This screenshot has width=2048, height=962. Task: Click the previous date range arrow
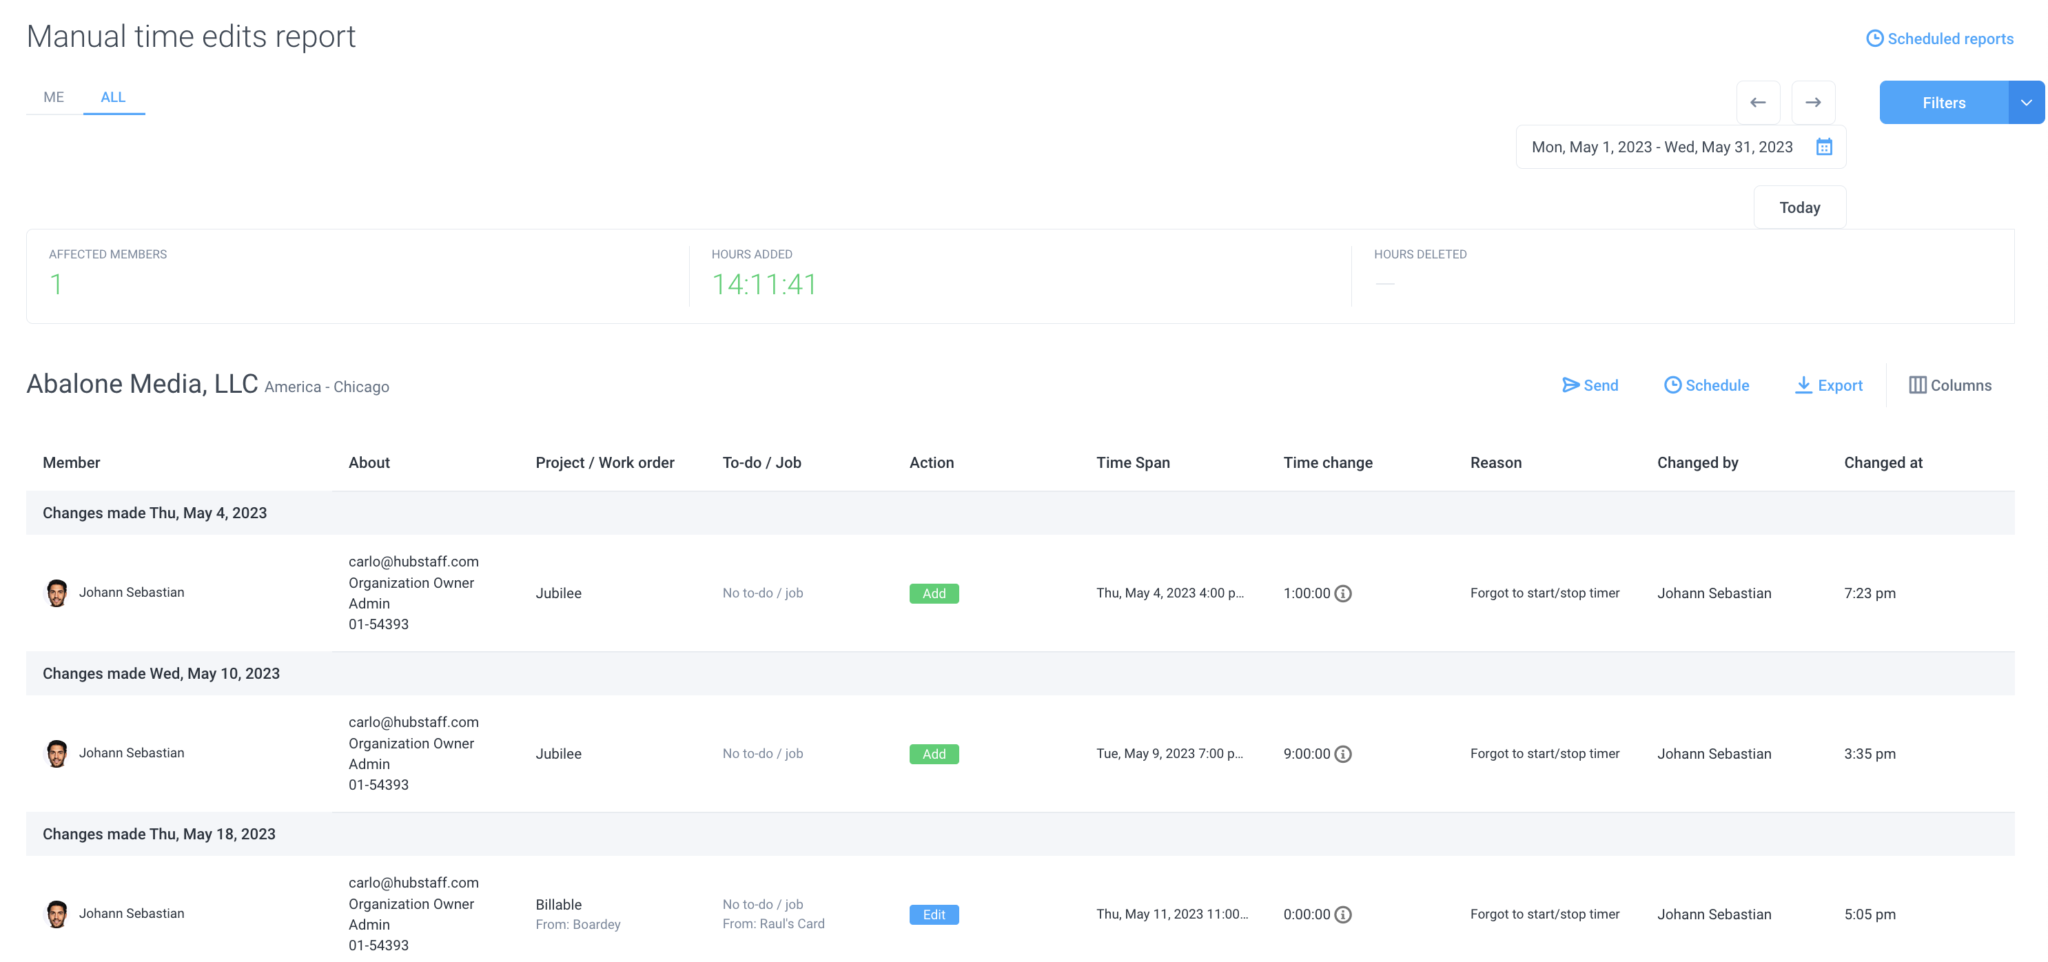1757,102
